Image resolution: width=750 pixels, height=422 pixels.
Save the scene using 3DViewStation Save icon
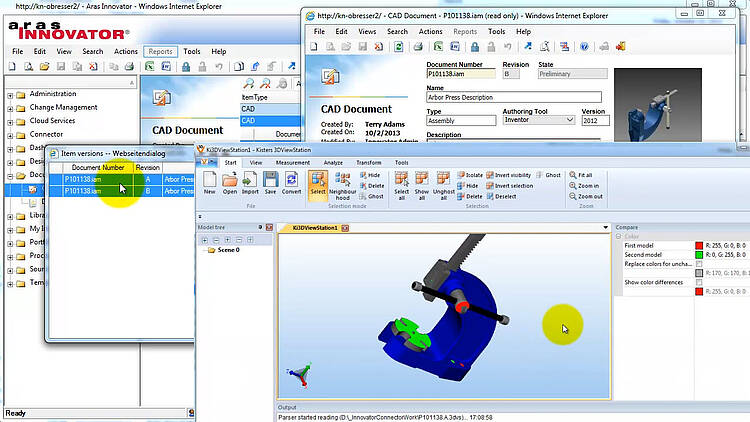[270, 183]
